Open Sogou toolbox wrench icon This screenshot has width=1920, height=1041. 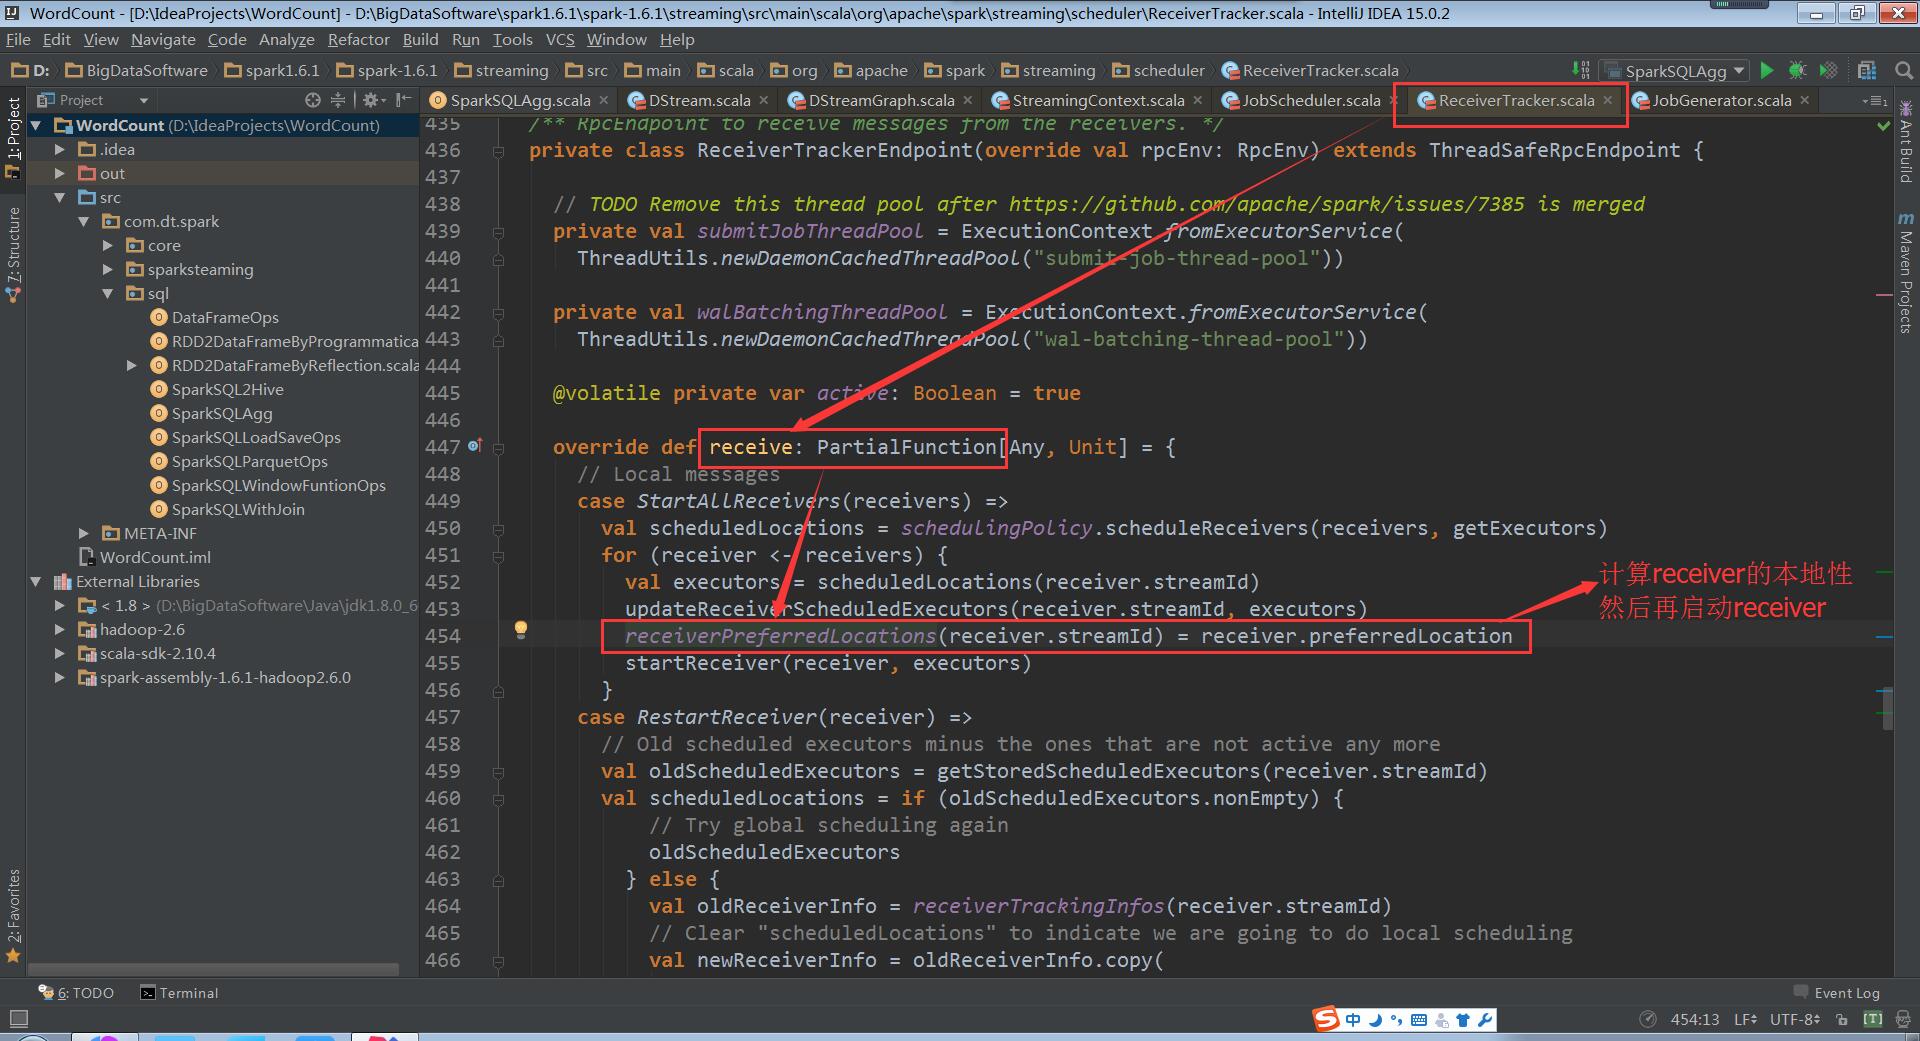[x=1485, y=1020]
